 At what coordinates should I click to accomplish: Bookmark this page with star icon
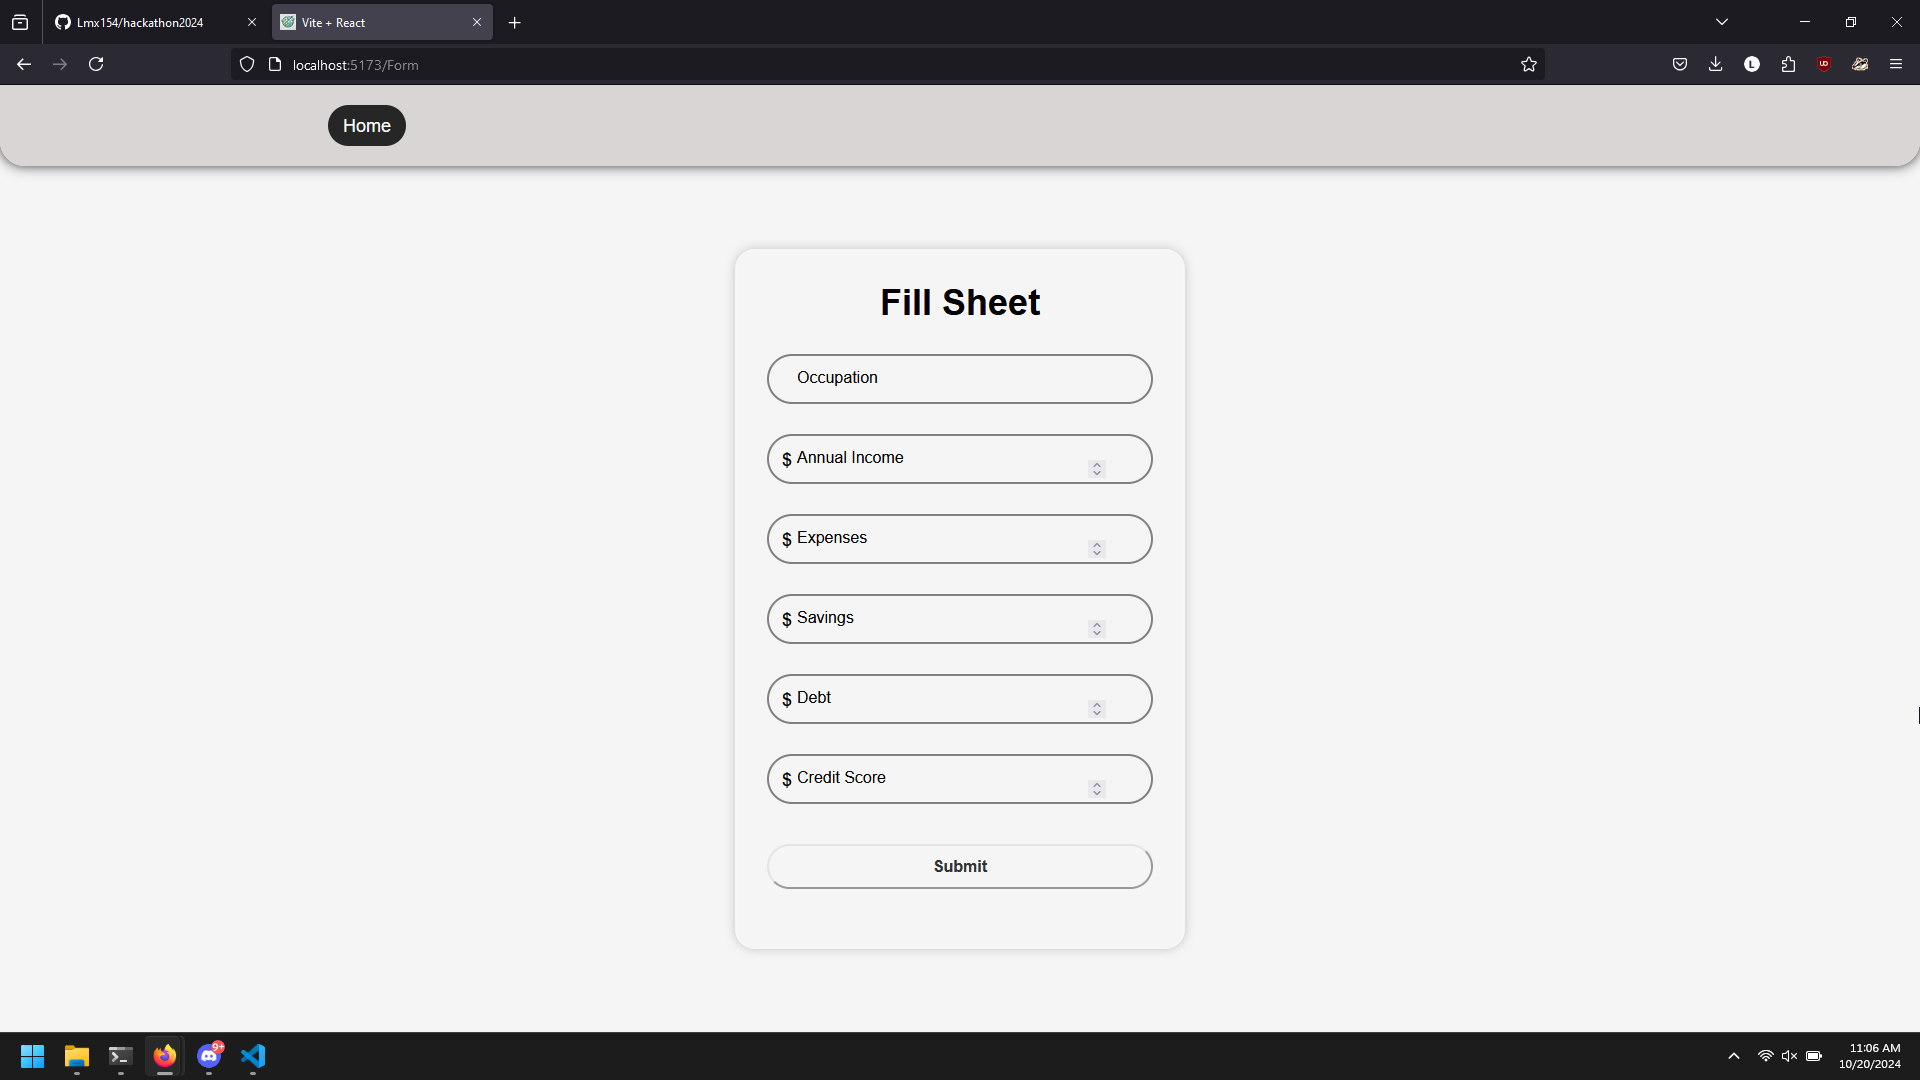tap(1528, 65)
